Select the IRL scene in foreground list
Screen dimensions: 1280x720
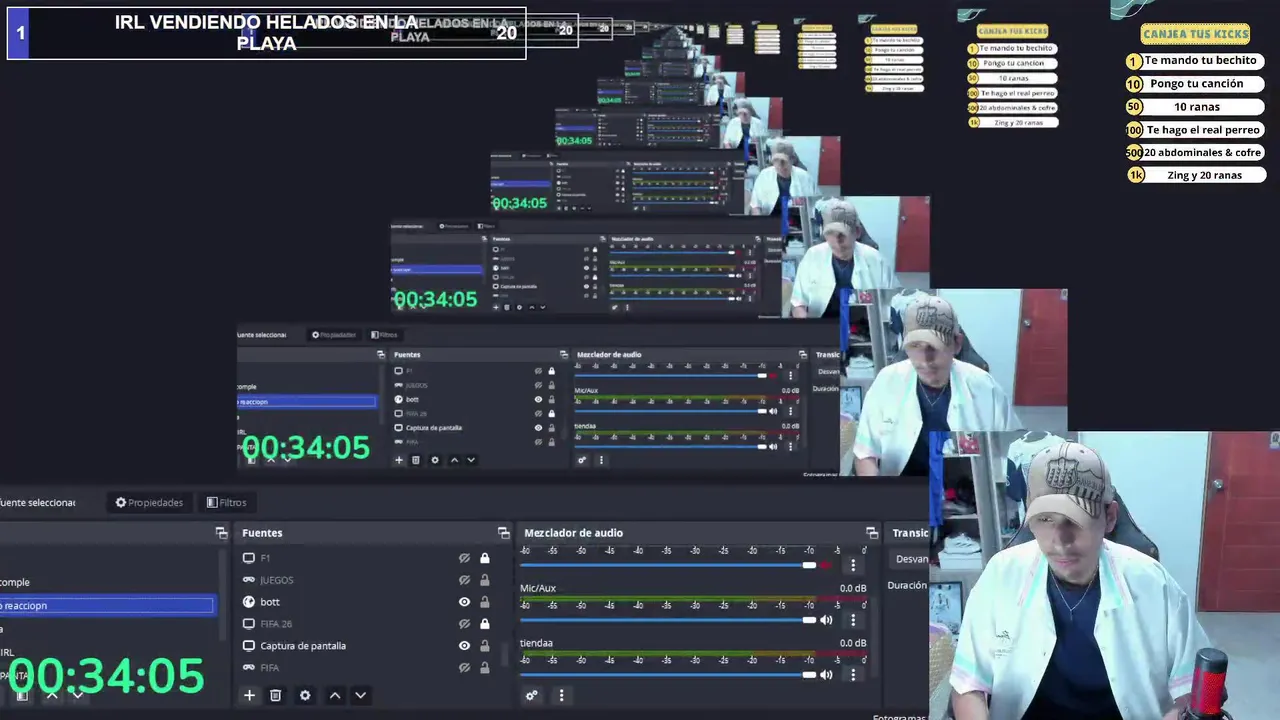(x=106, y=652)
